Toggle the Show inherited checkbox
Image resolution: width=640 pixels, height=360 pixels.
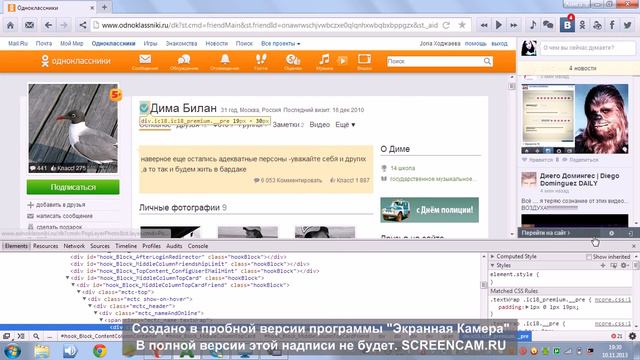(x=589, y=257)
